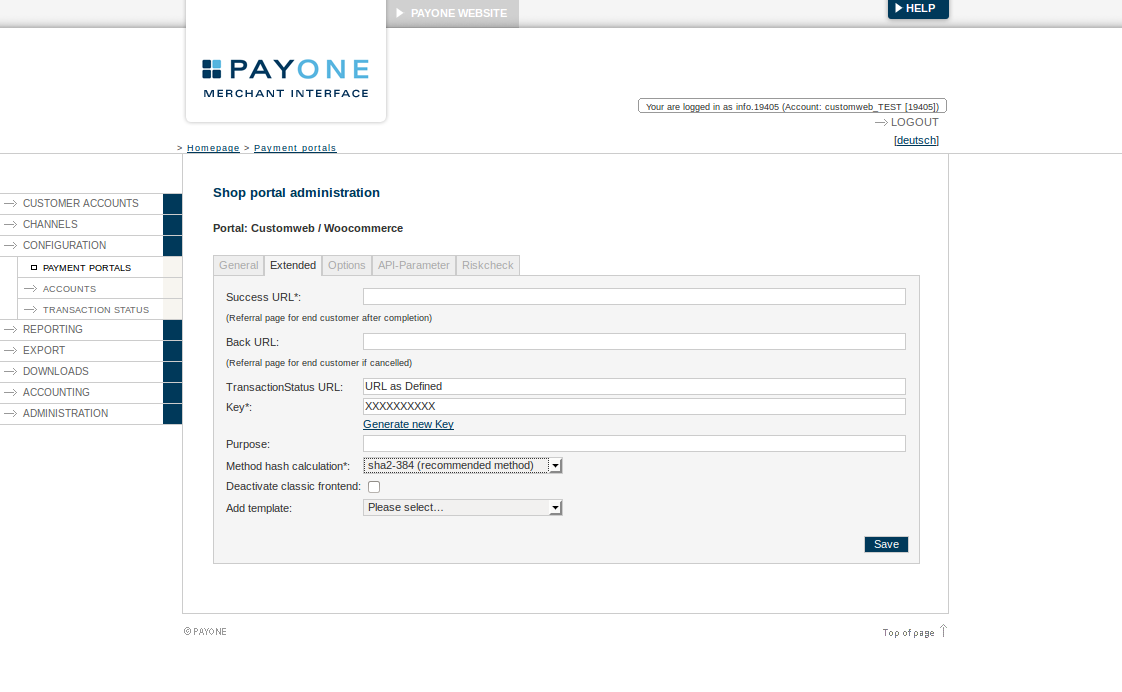Click the square bullet beside Payment Portals

34,268
